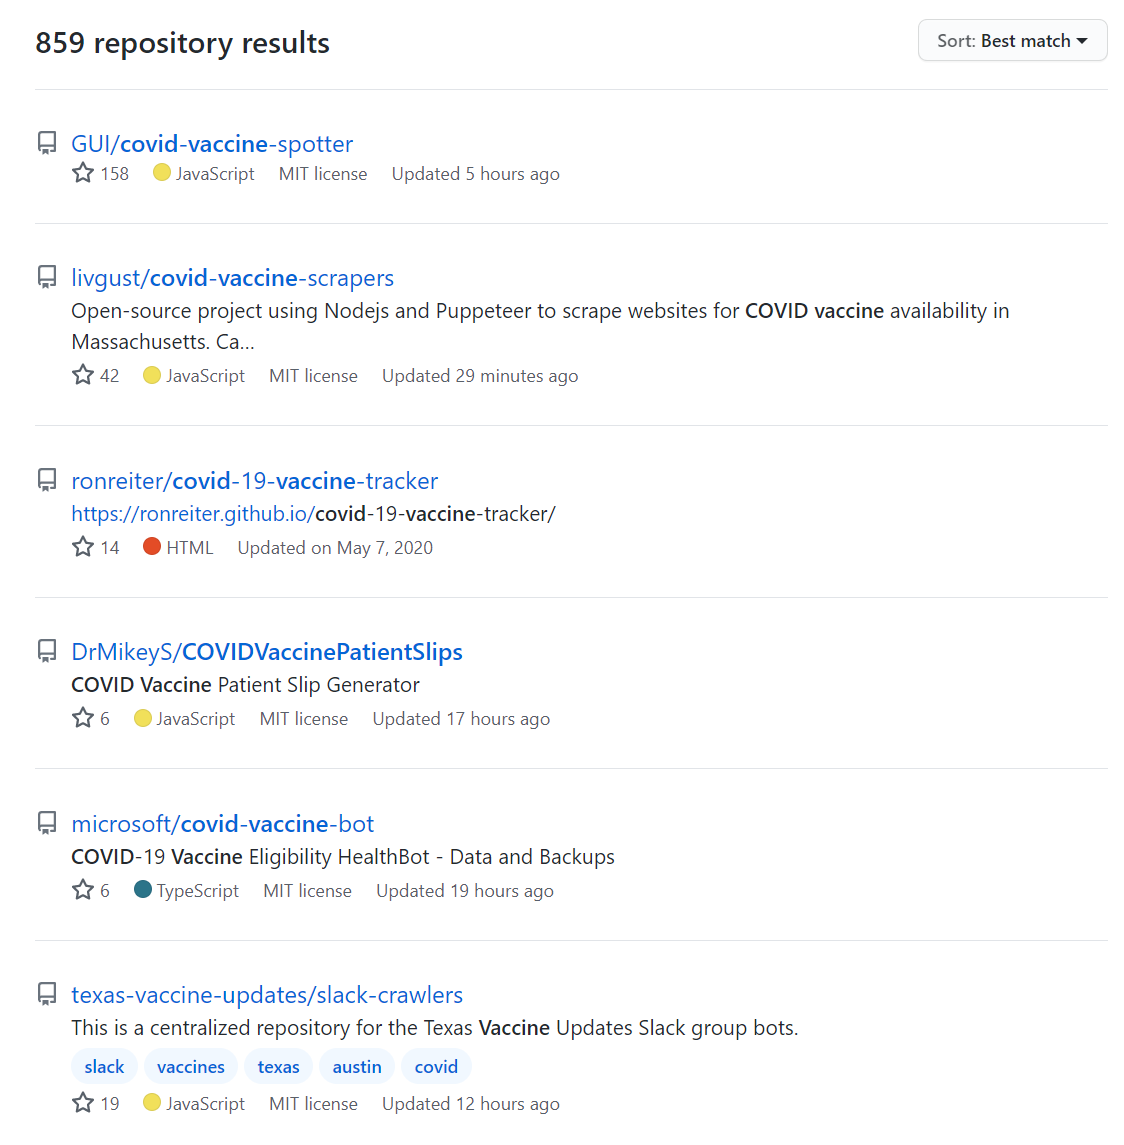Open the livgust/covid-vaccine-scrapers repository
The width and height of the screenshot is (1124, 1145).
(232, 278)
